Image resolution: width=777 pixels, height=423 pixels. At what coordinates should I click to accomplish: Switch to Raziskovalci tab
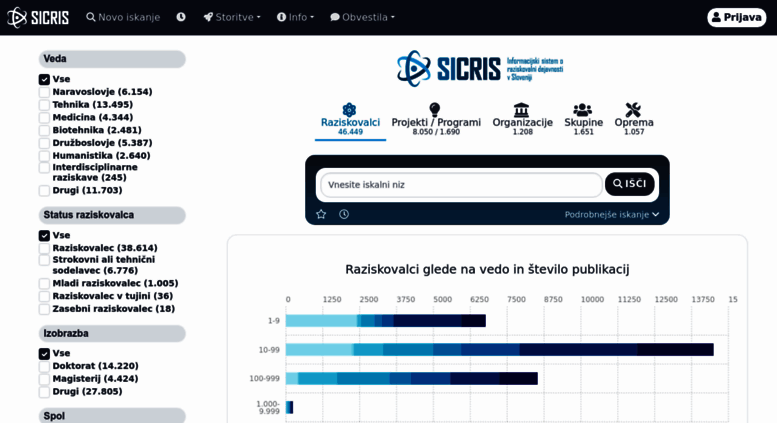(350, 121)
